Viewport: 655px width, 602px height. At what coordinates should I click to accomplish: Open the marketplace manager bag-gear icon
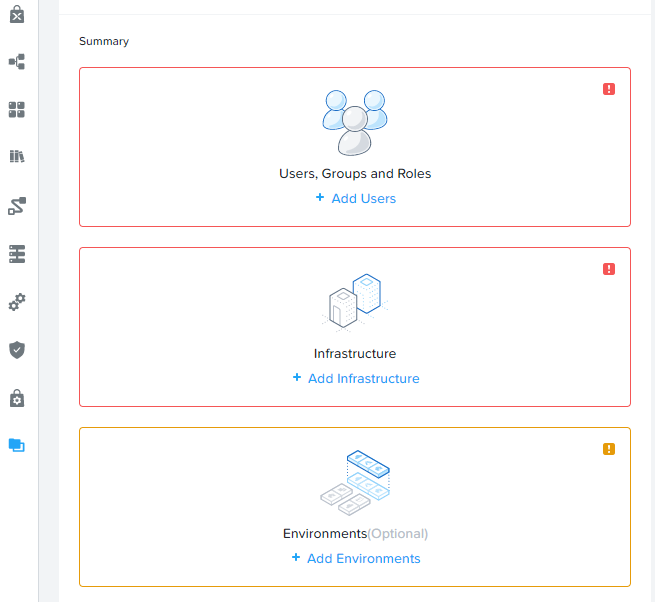[x=17, y=398]
